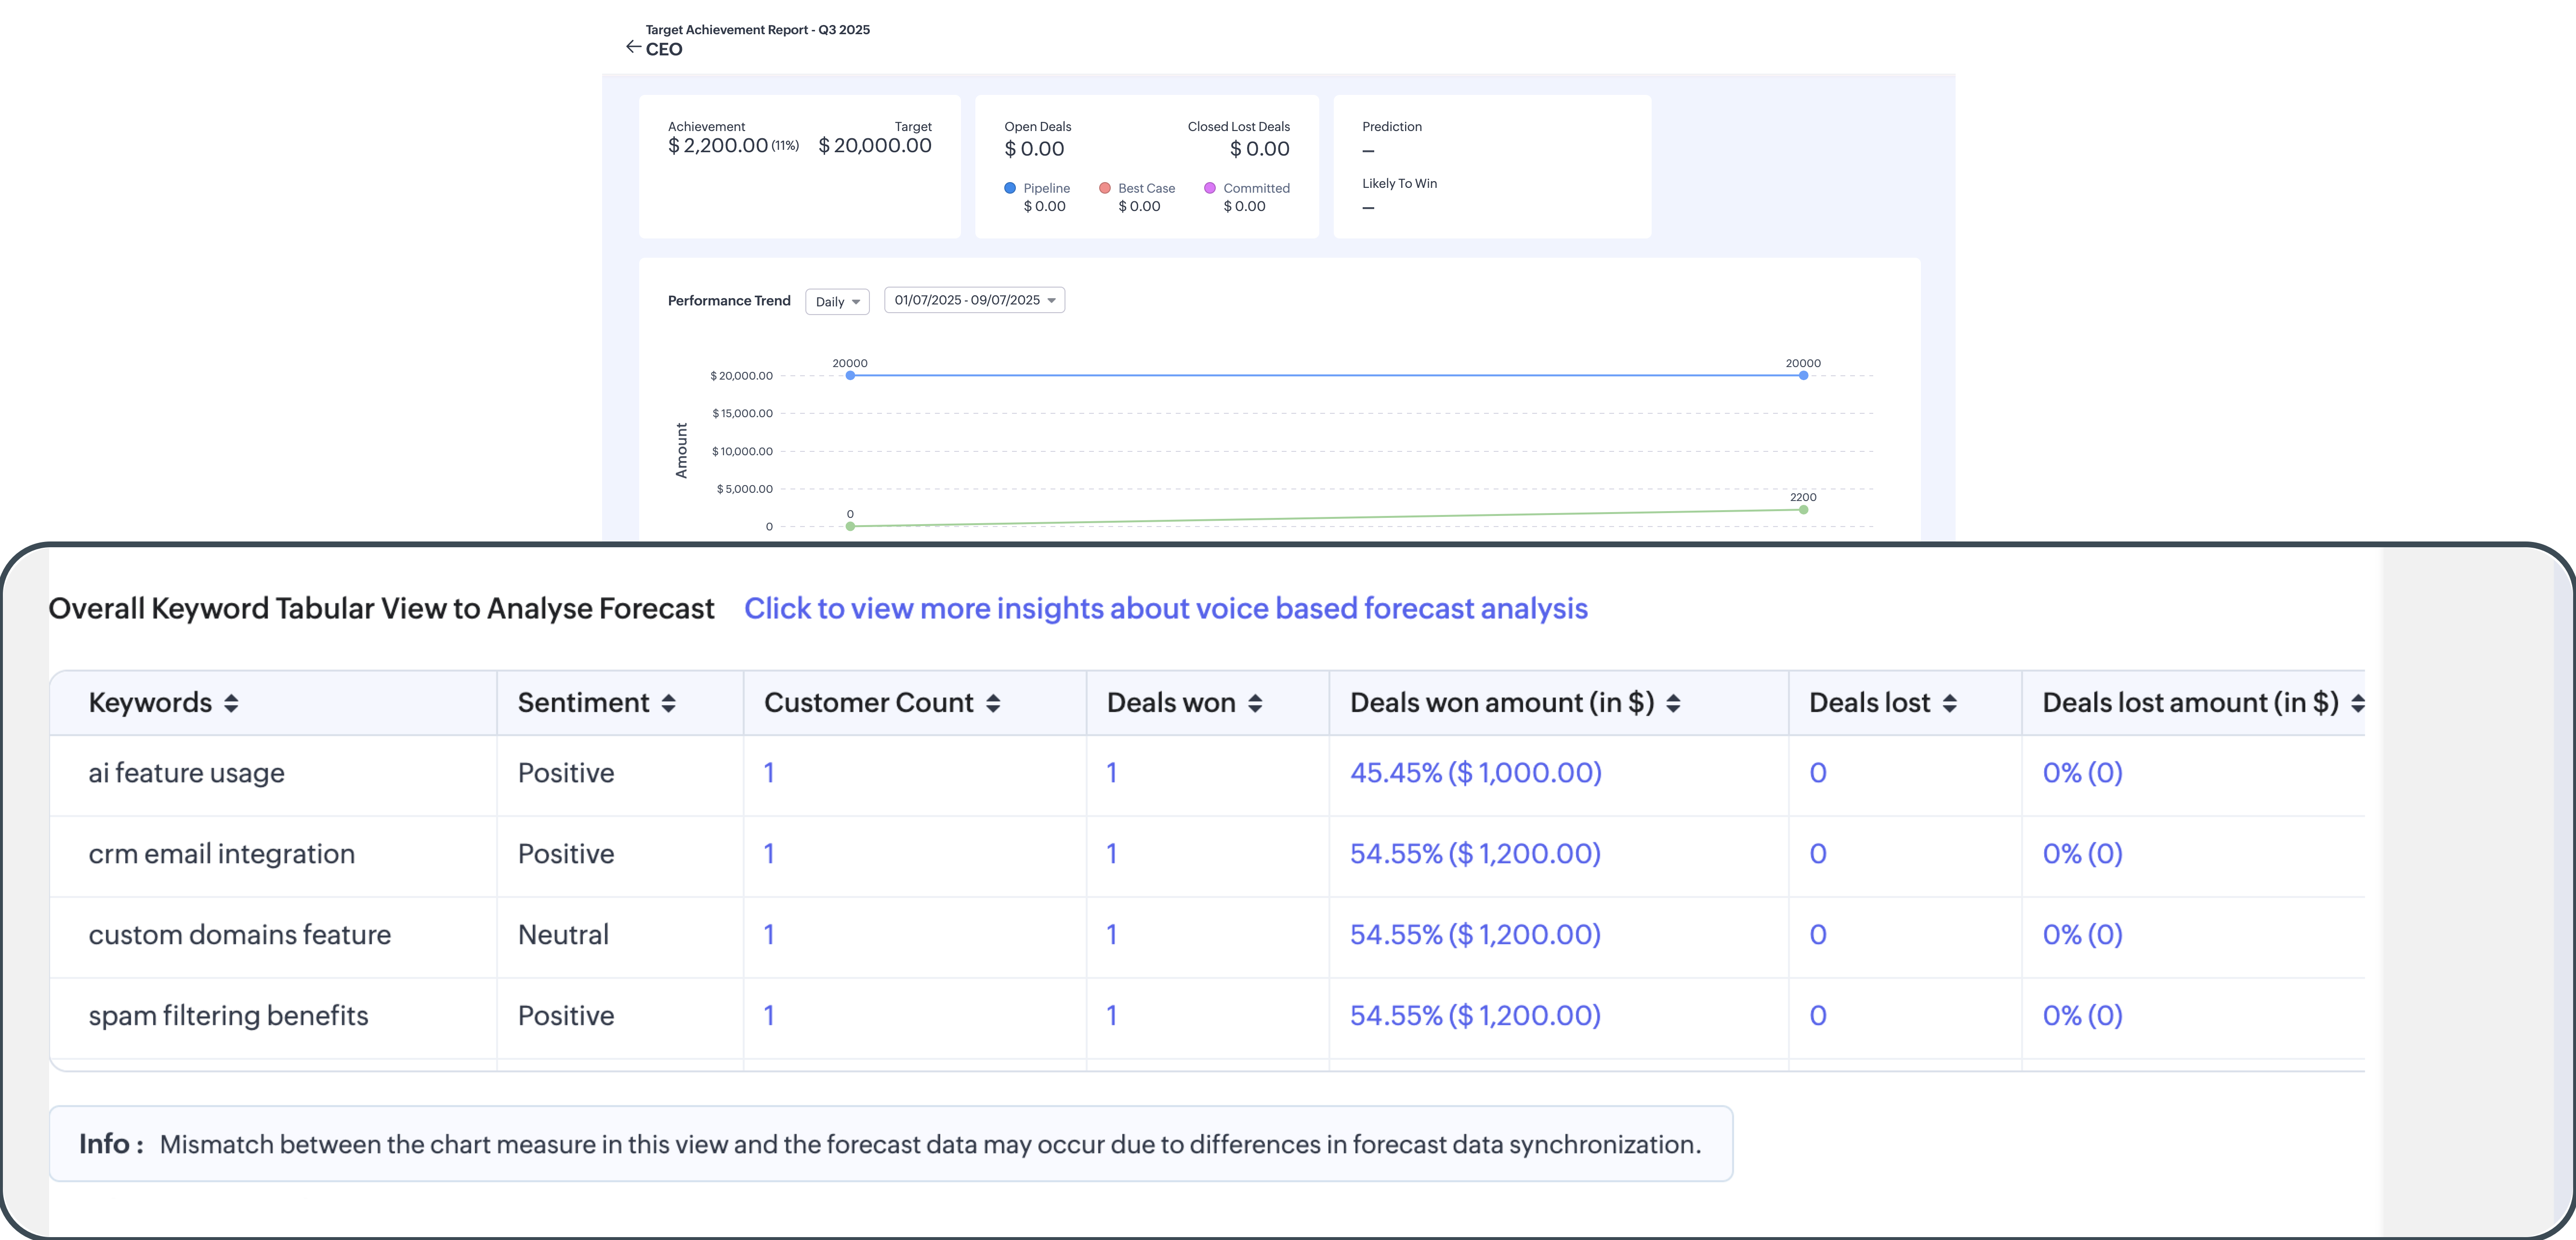Click the 2200 achievement data point on chart
The image size is (2576, 1240).
(x=1803, y=510)
